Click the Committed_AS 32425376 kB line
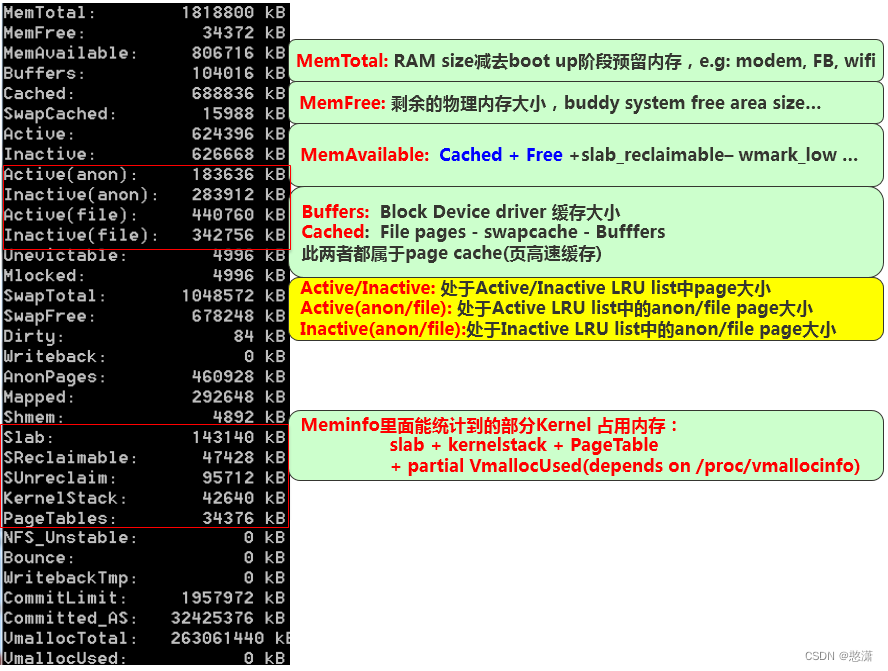888x671 pixels. tap(144, 618)
